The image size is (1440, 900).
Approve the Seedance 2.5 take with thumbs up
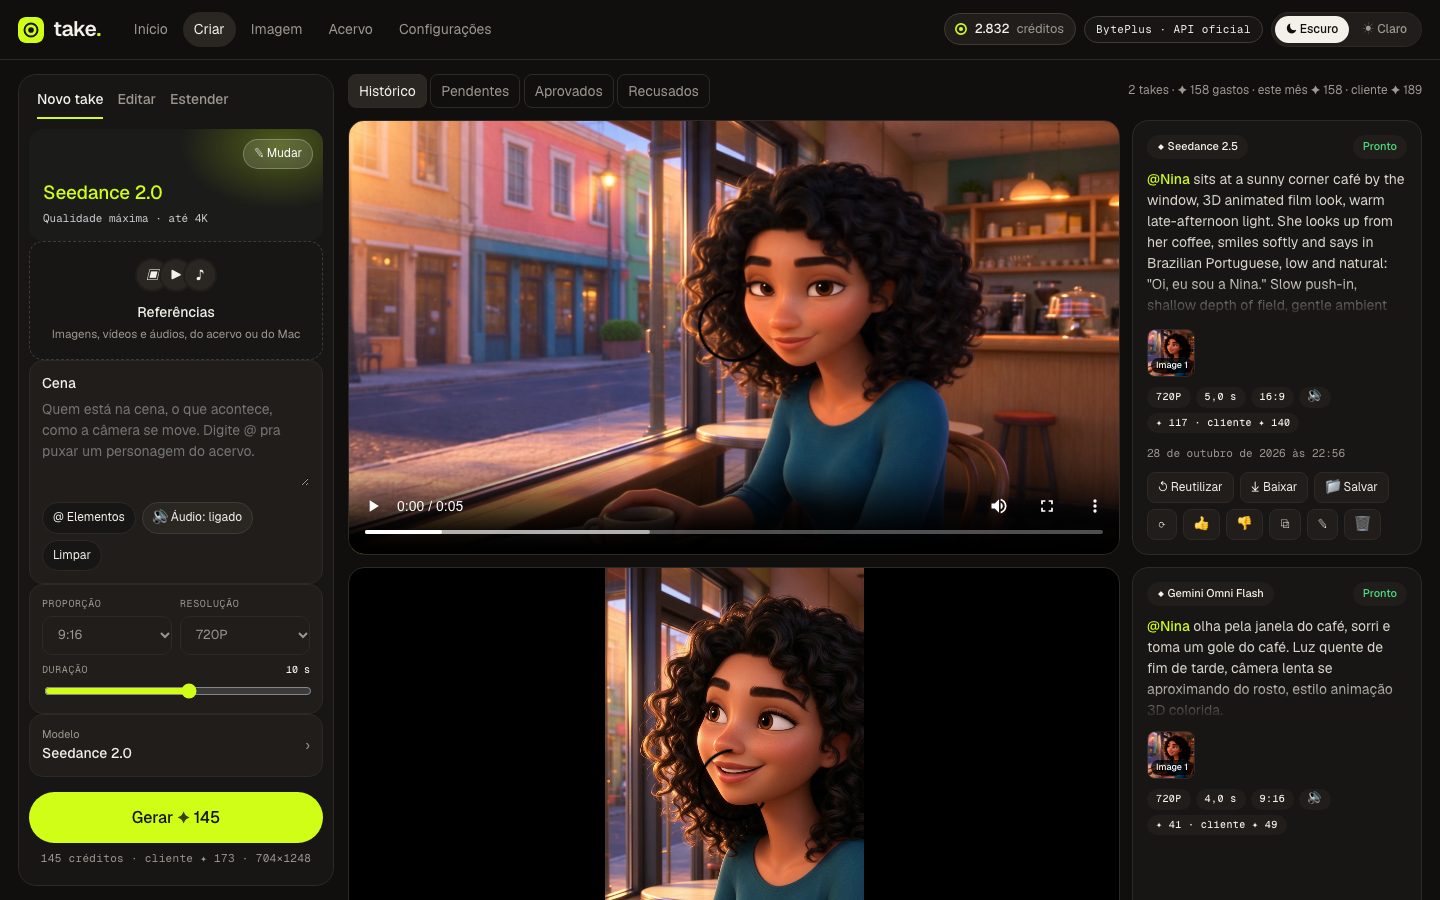pyautogui.click(x=1201, y=524)
